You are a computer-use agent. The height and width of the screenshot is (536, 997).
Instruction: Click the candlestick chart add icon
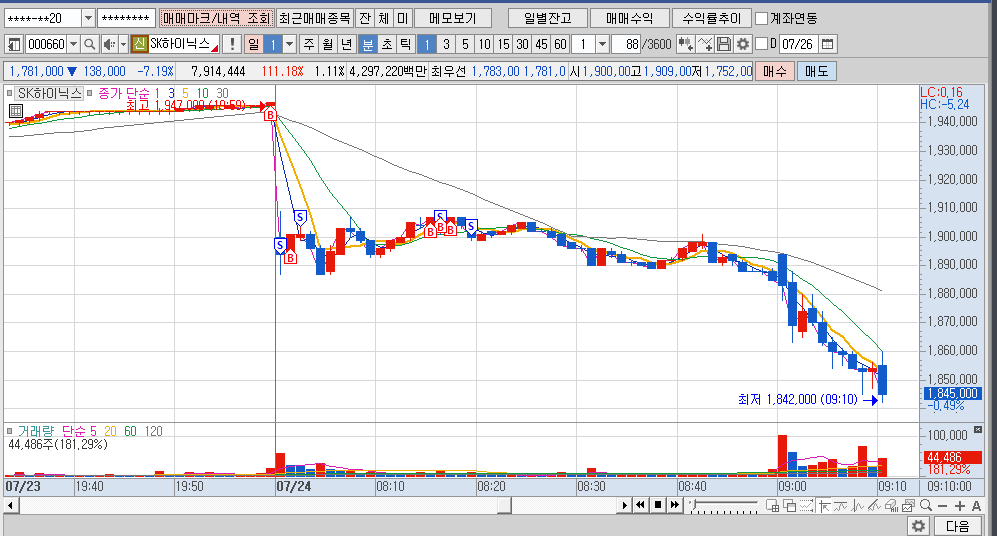(685, 44)
